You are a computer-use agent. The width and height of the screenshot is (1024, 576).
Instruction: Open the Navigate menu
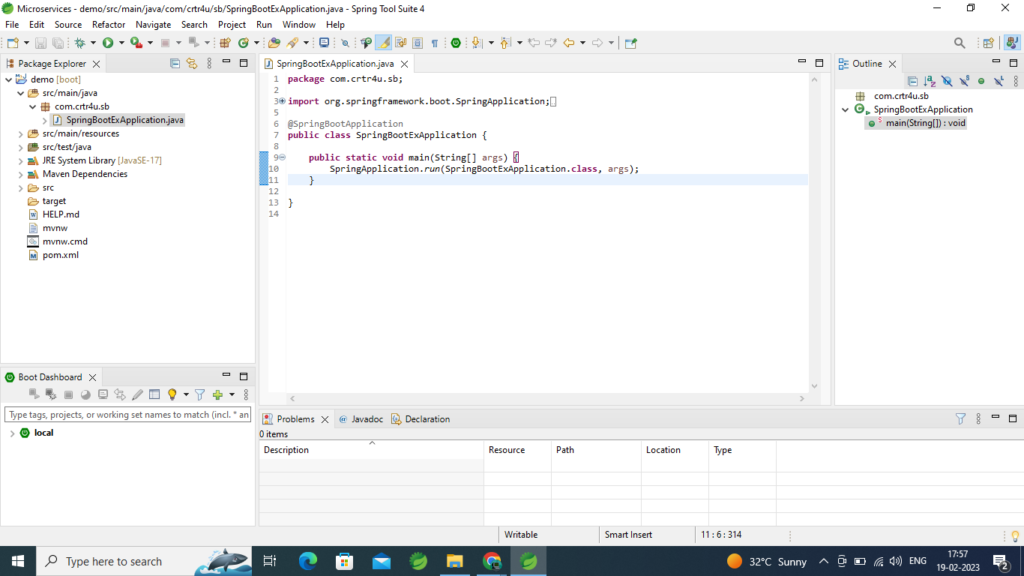click(x=153, y=25)
